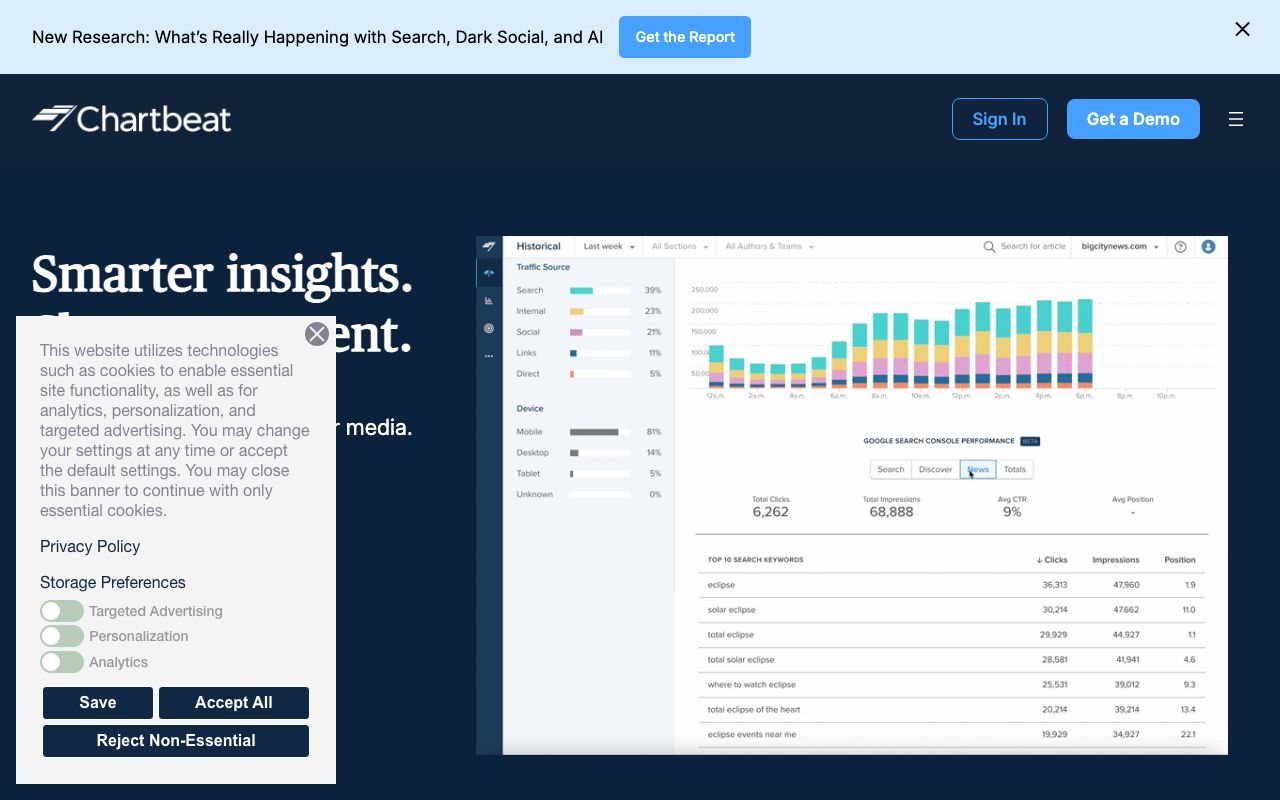Click the Total Clicks value 6,262
1280x800 pixels.
pos(771,512)
